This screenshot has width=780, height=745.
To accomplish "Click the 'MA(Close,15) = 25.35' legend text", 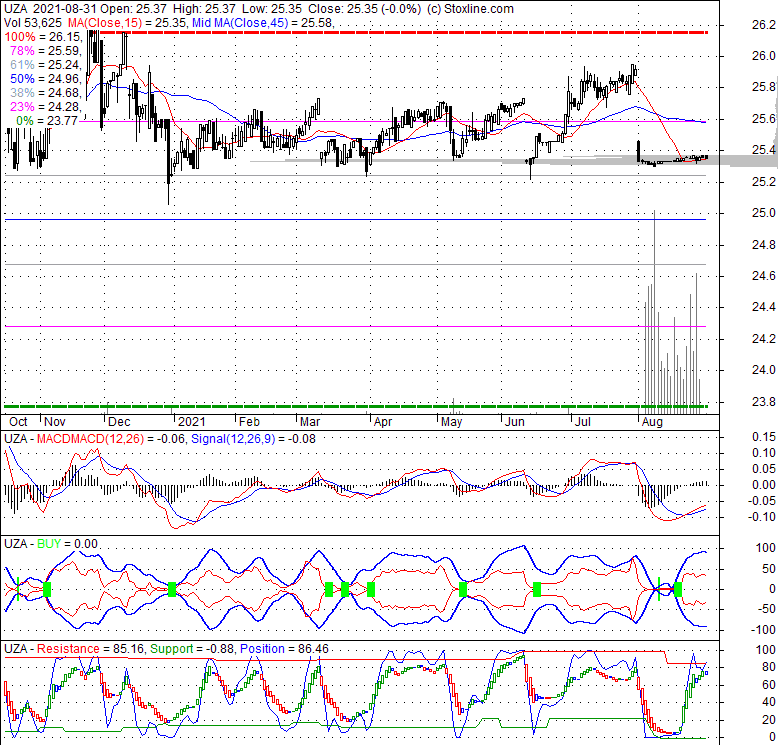I will coord(126,23).
